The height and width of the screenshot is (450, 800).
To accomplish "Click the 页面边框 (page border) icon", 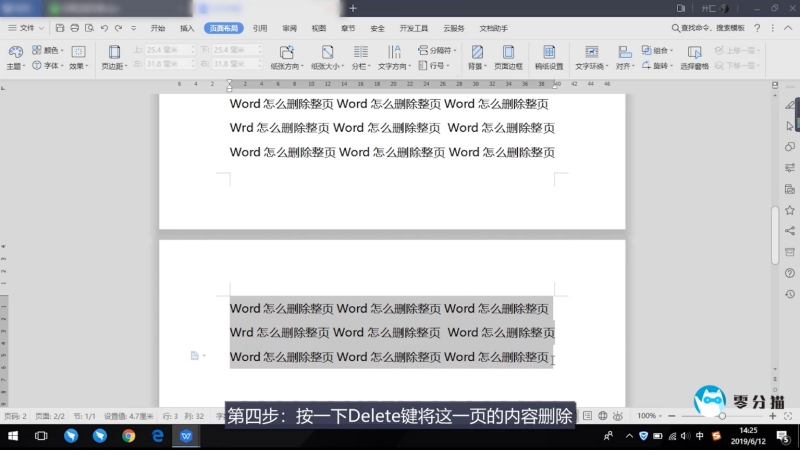I will (x=508, y=56).
